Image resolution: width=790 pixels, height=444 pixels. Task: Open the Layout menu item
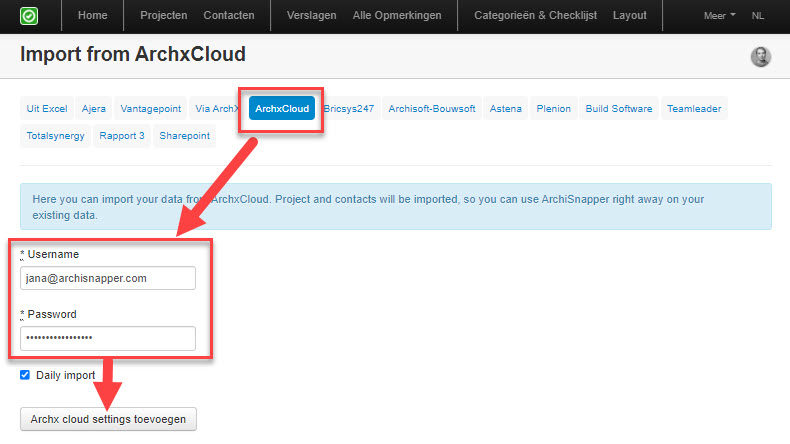point(630,16)
